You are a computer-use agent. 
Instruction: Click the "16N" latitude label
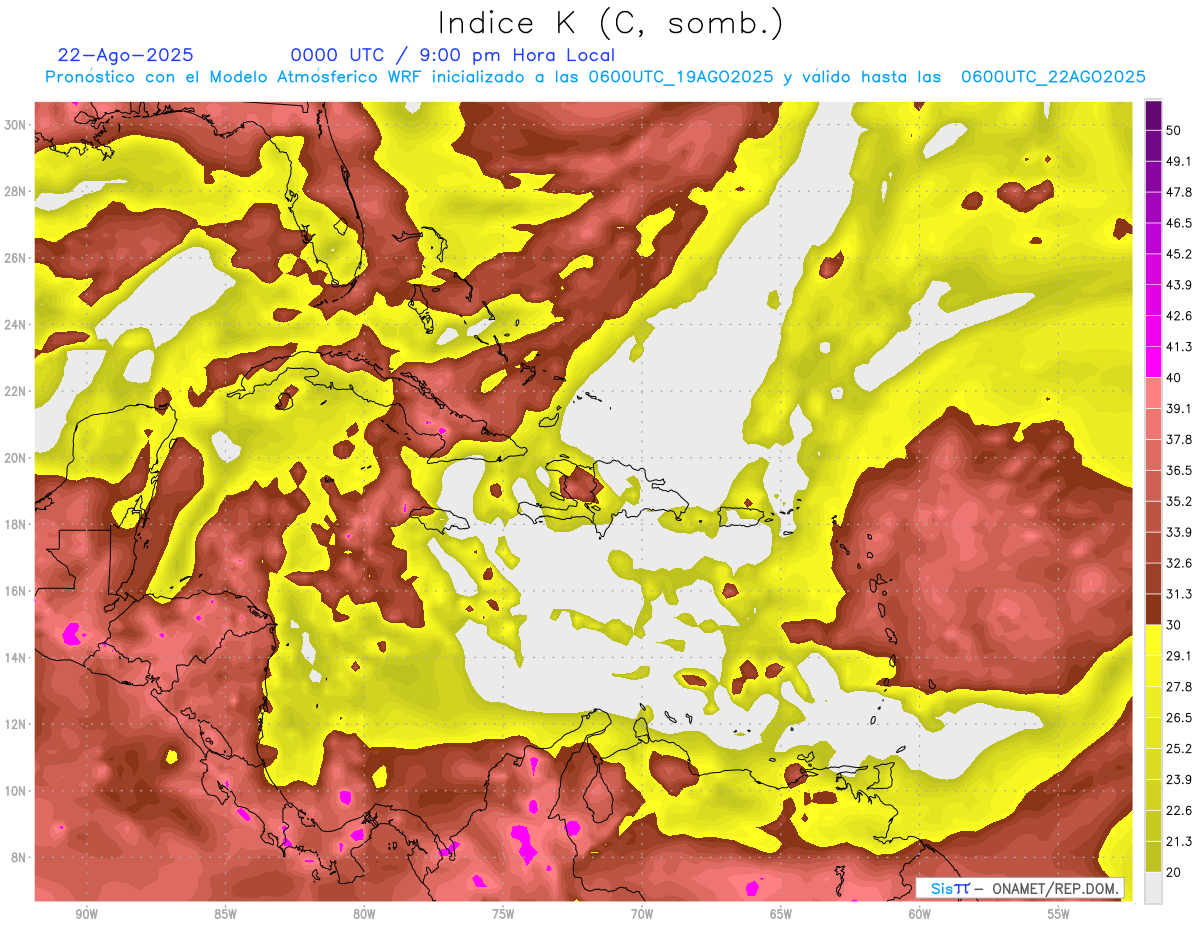(x=16, y=591)
